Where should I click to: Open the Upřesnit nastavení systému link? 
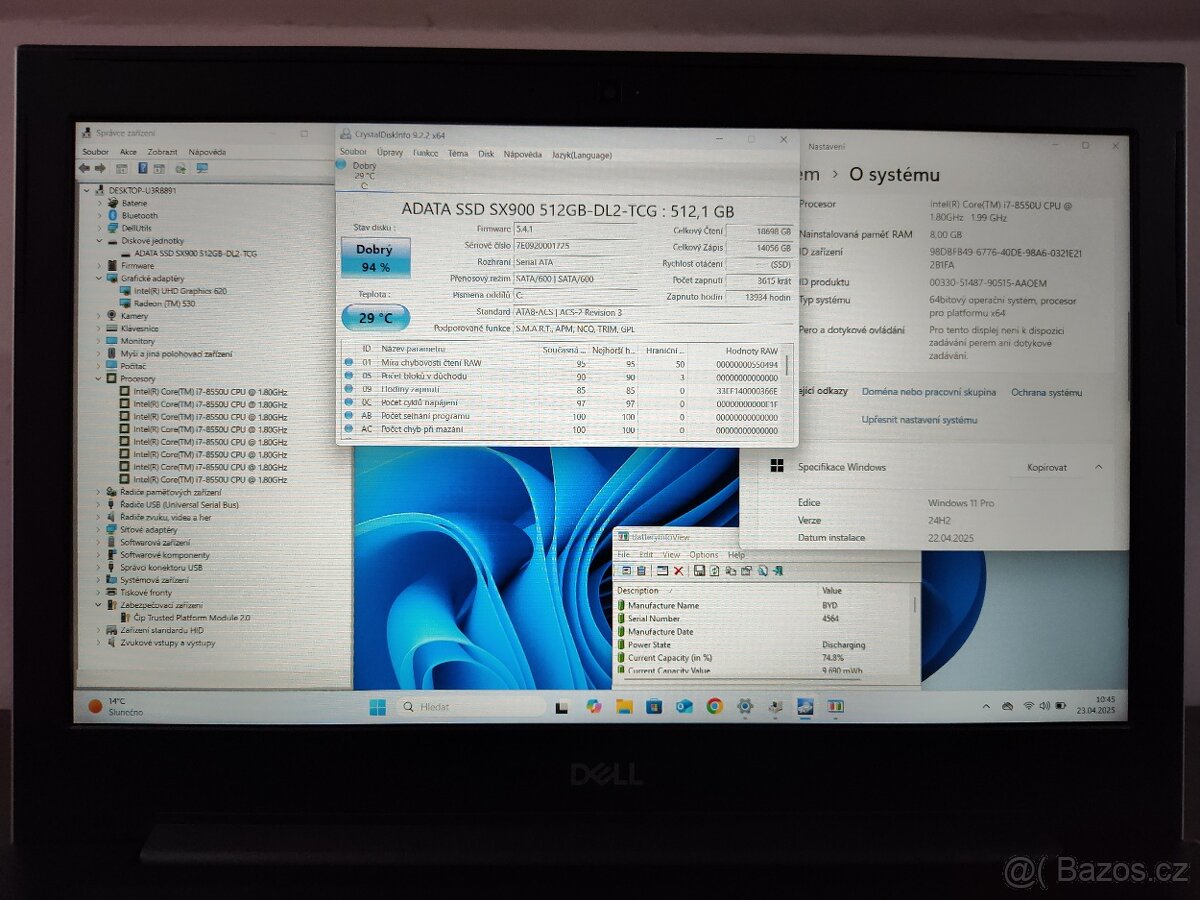pyautogui.click(x=921, y=419)
